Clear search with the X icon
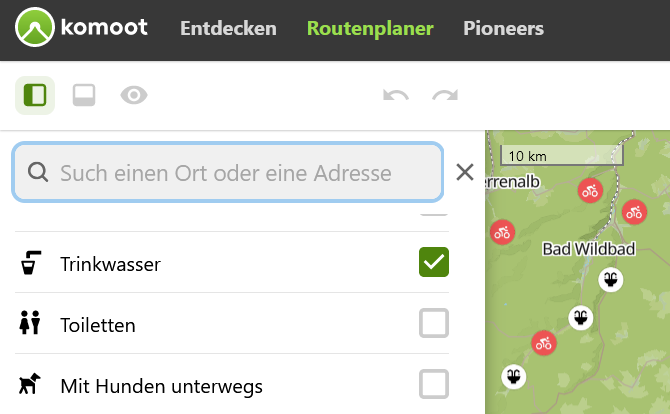Viewport: 670px width, 414px height. [x=464, y=173]
